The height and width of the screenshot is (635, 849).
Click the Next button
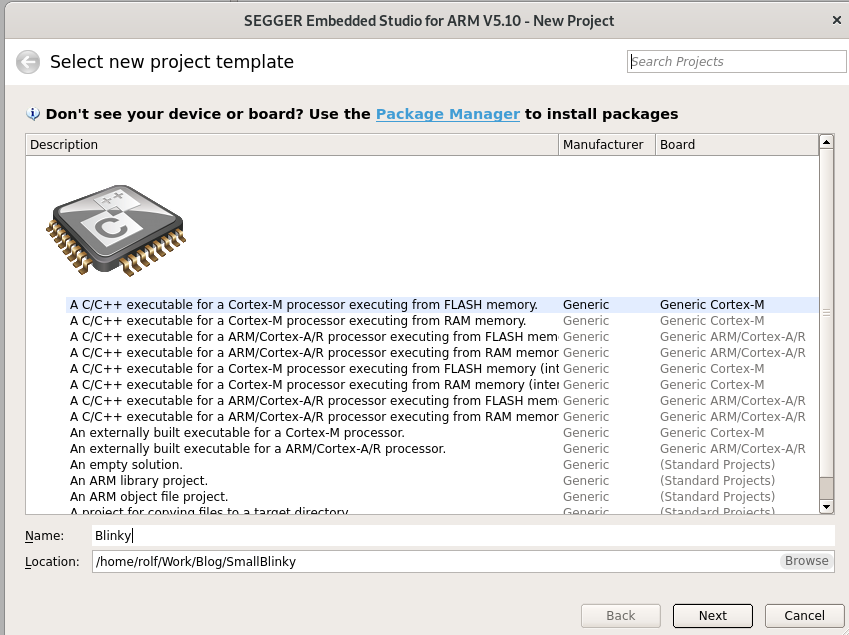pyautogui.click(x=713, y=616)
